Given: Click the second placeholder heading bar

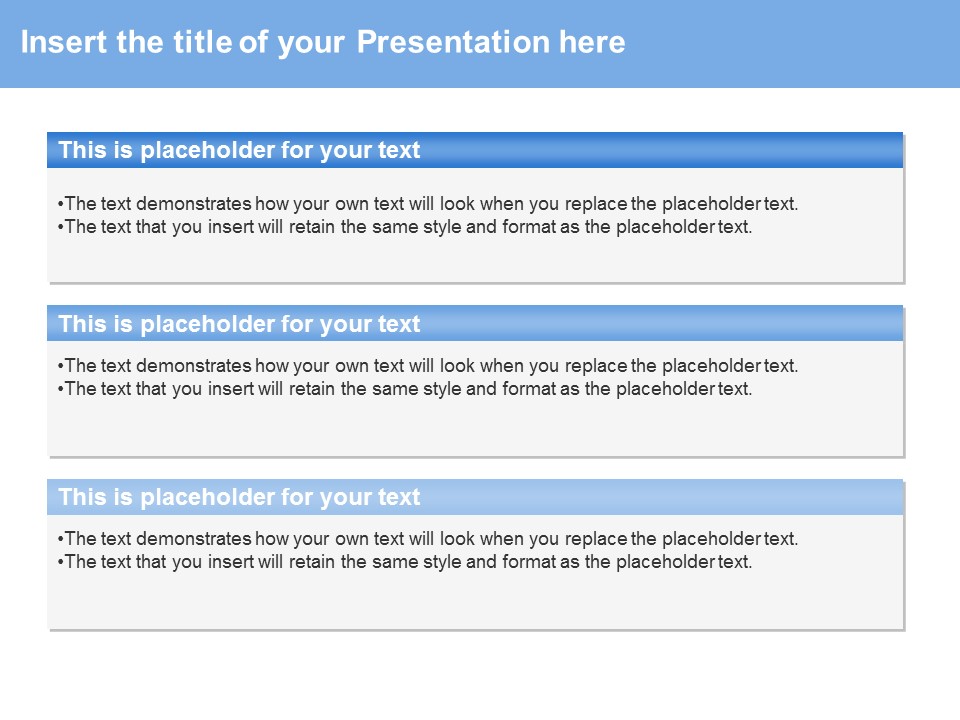Looking at the screenshot, I should [x=474, y=323].
